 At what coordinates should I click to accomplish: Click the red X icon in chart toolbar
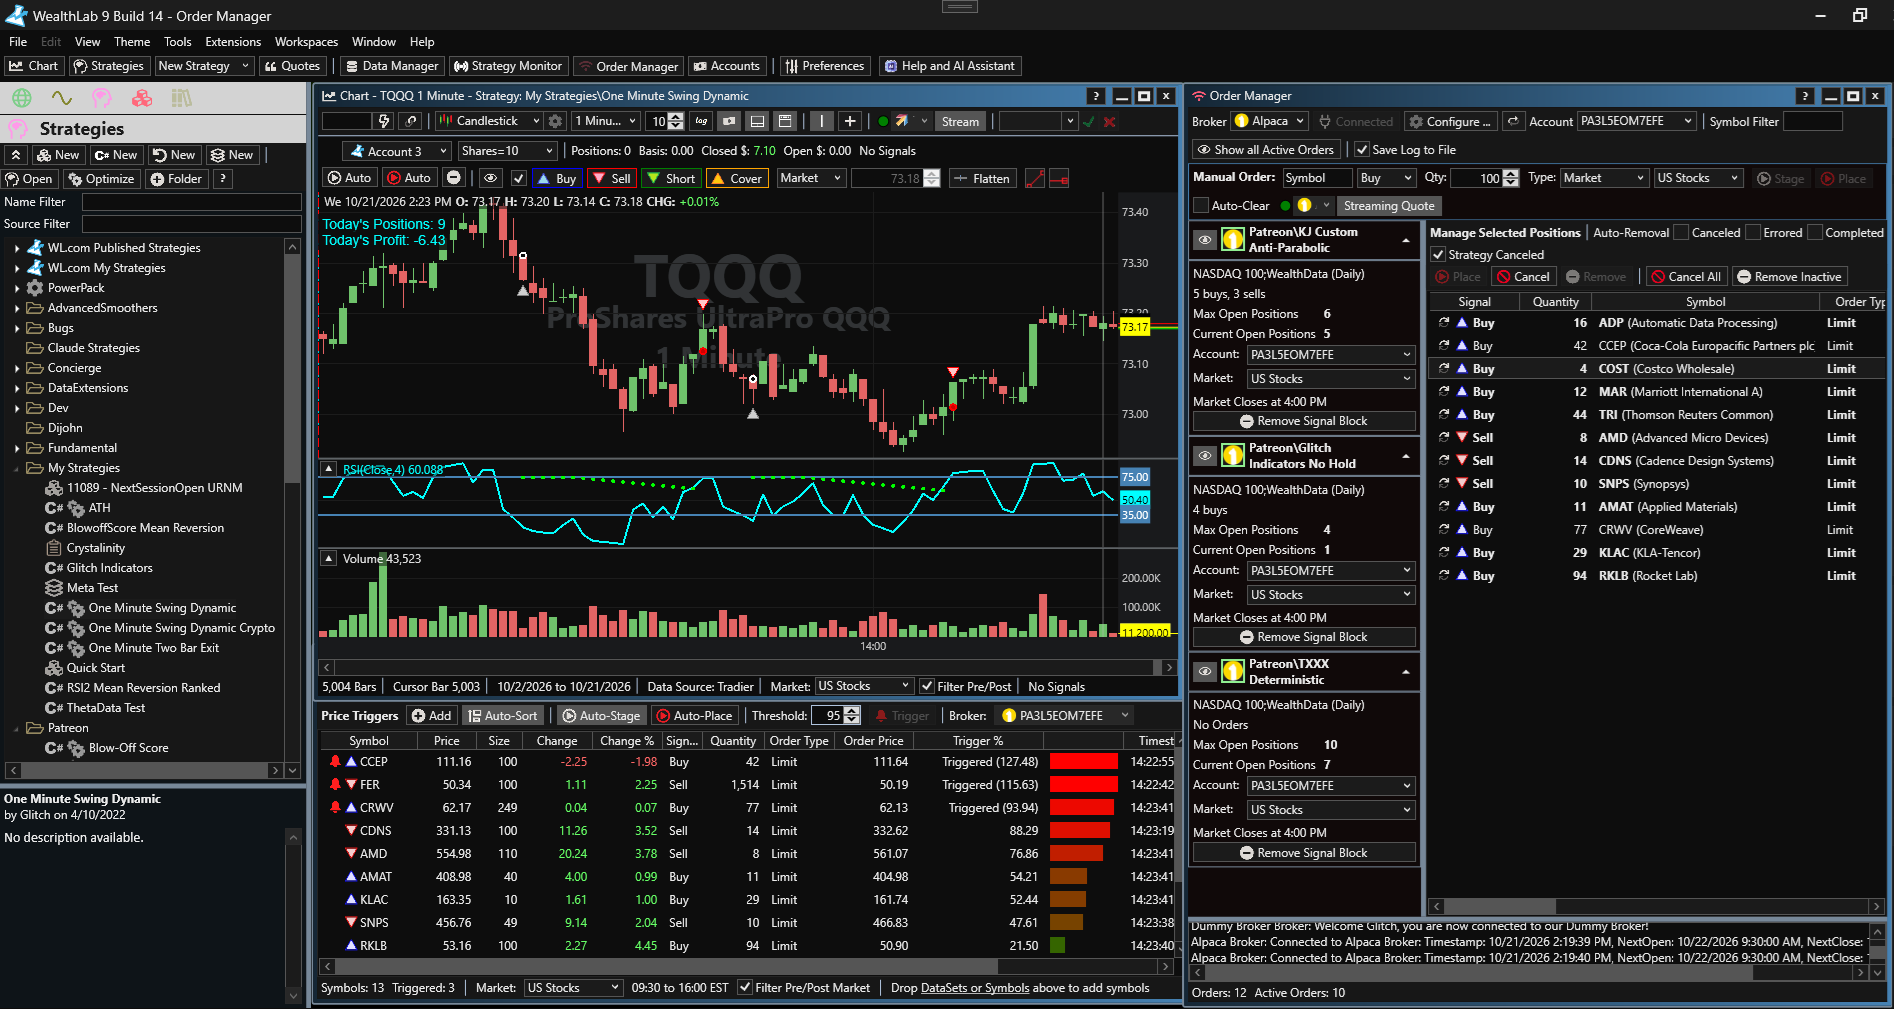(x=1109, y=122)
